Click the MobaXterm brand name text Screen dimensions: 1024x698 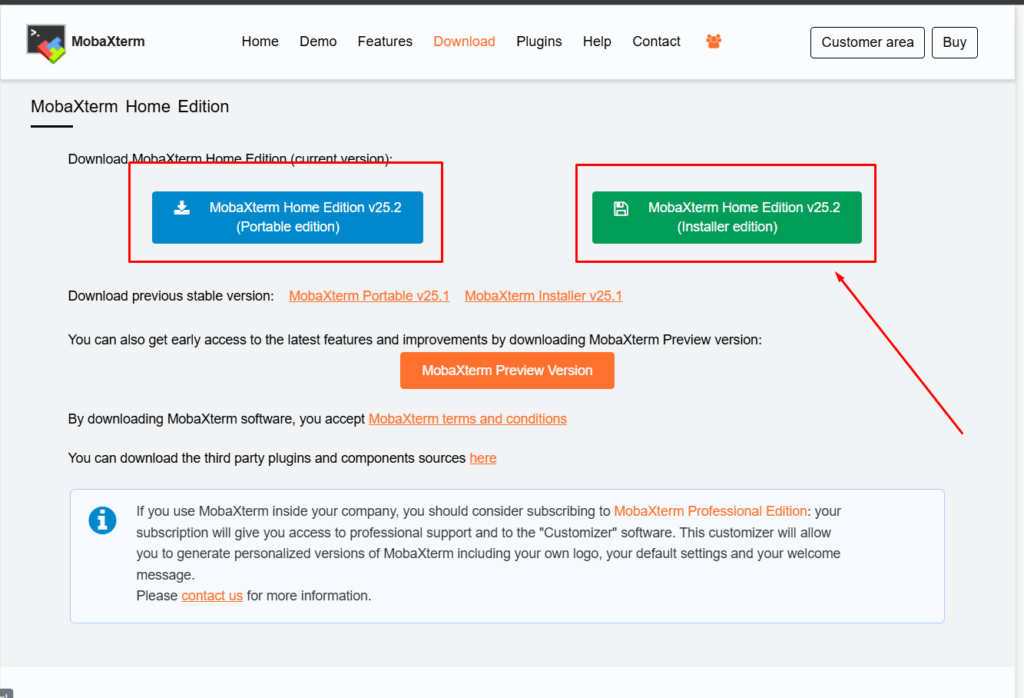pyautogui.click(x=108, y=42)
